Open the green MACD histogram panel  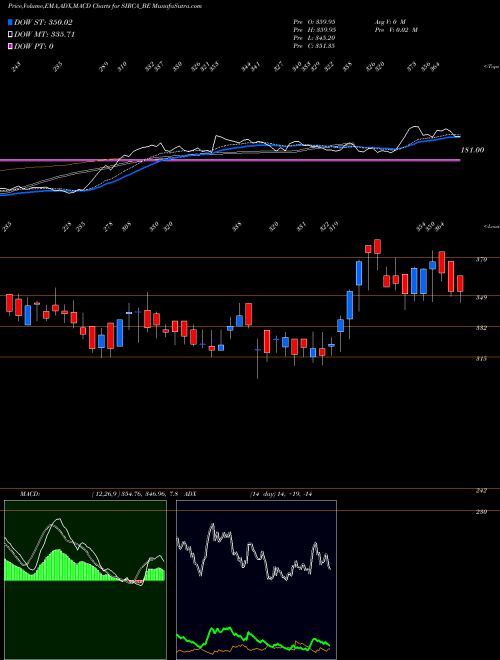pyautogui.click(x=85, y=580)
